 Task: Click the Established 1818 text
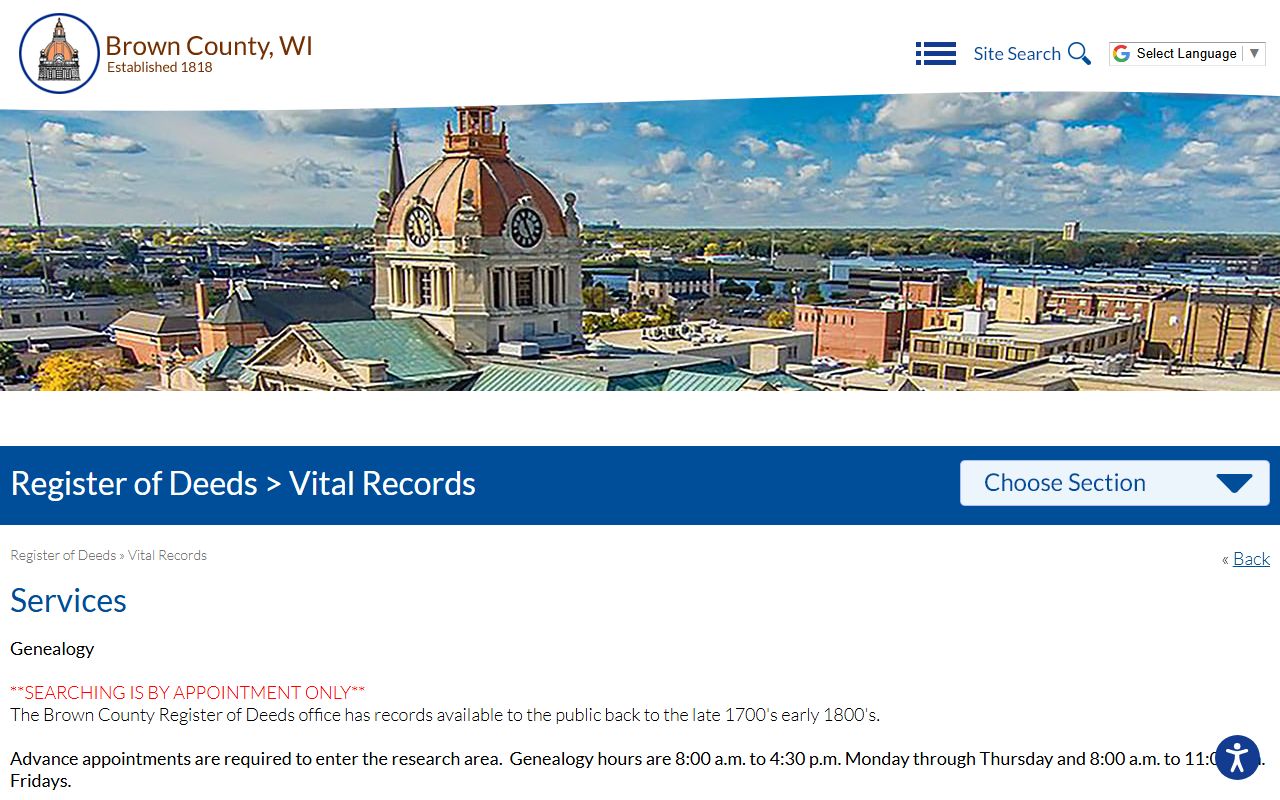(x=160, y=68)
